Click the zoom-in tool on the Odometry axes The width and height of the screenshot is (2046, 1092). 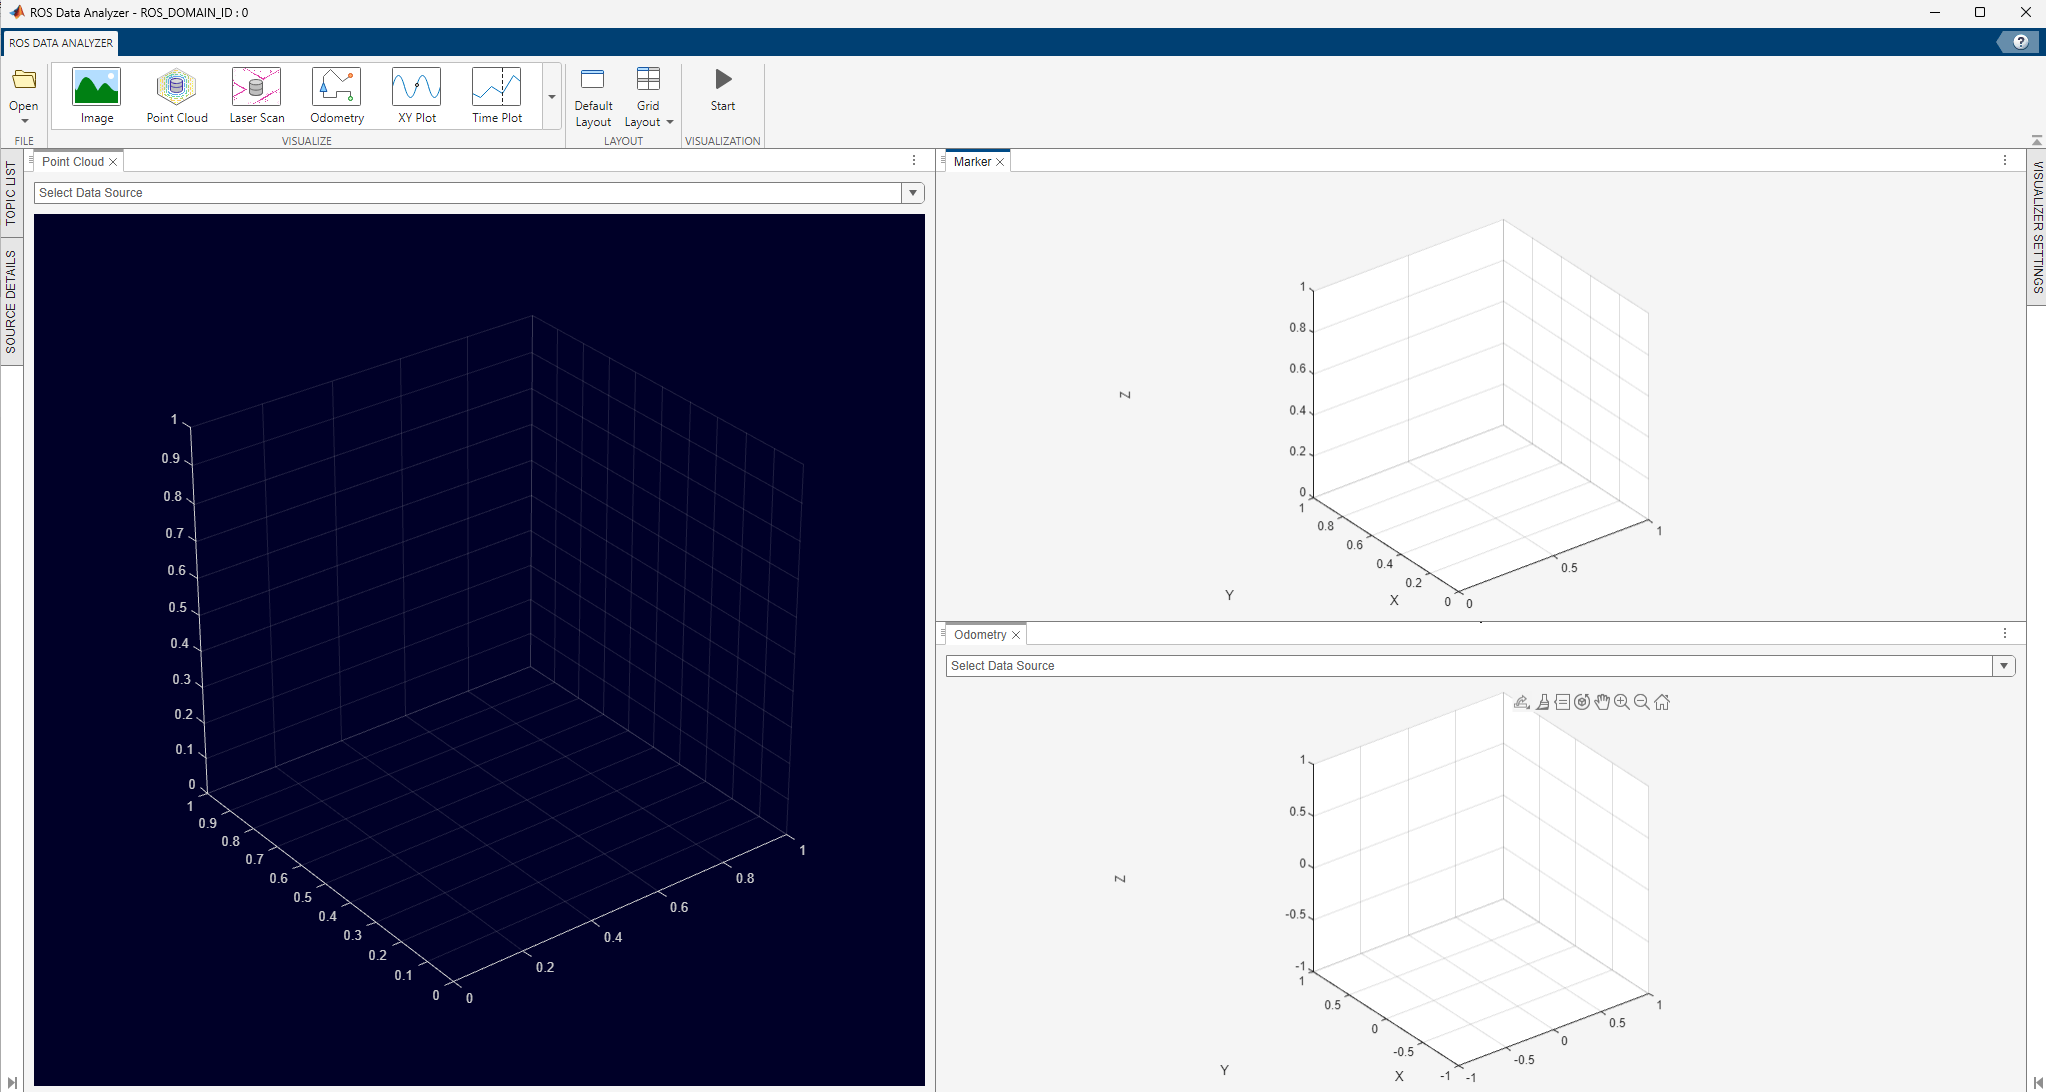pos(1620,701)
